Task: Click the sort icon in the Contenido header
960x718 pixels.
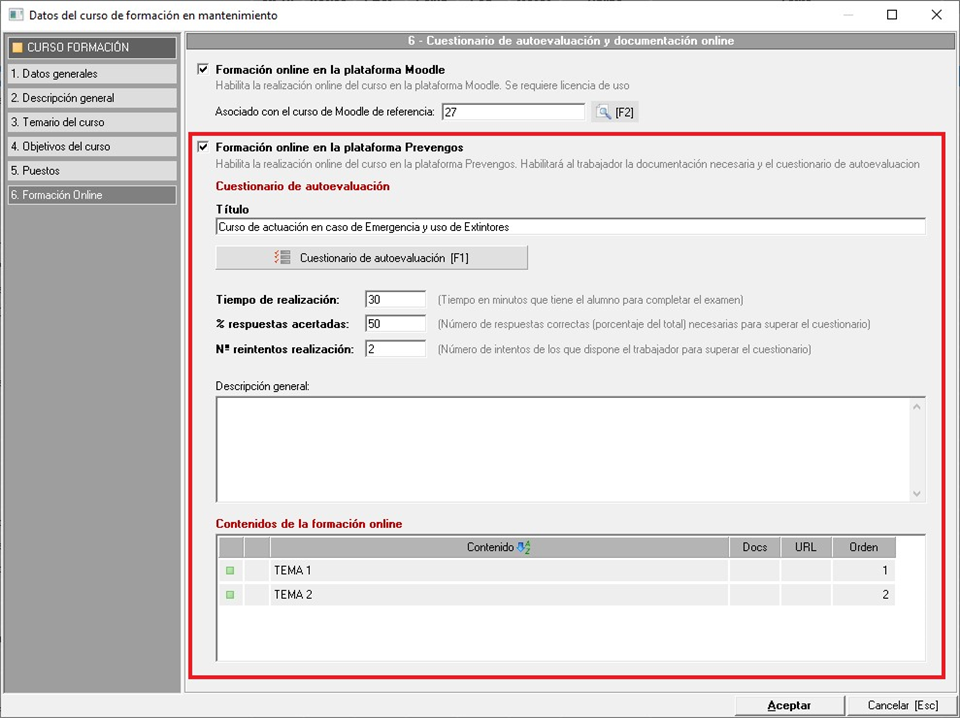Action: 524,547
